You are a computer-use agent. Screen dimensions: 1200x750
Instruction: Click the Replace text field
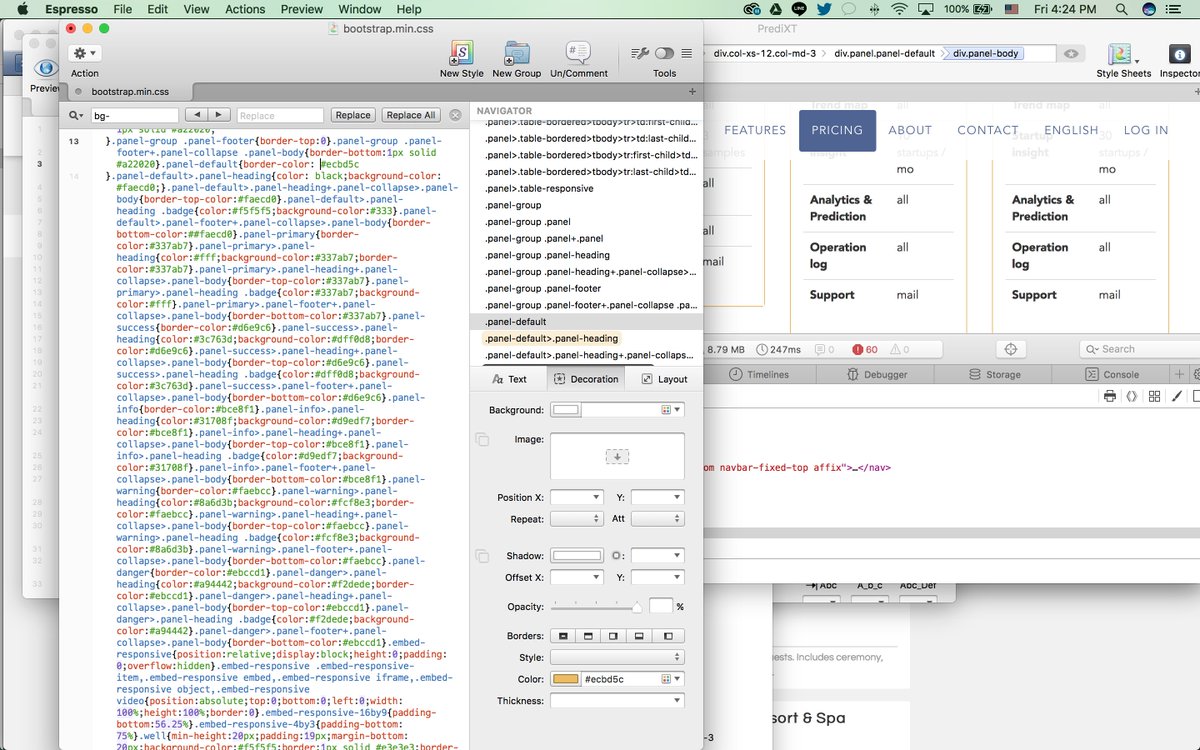pos(280,115)
